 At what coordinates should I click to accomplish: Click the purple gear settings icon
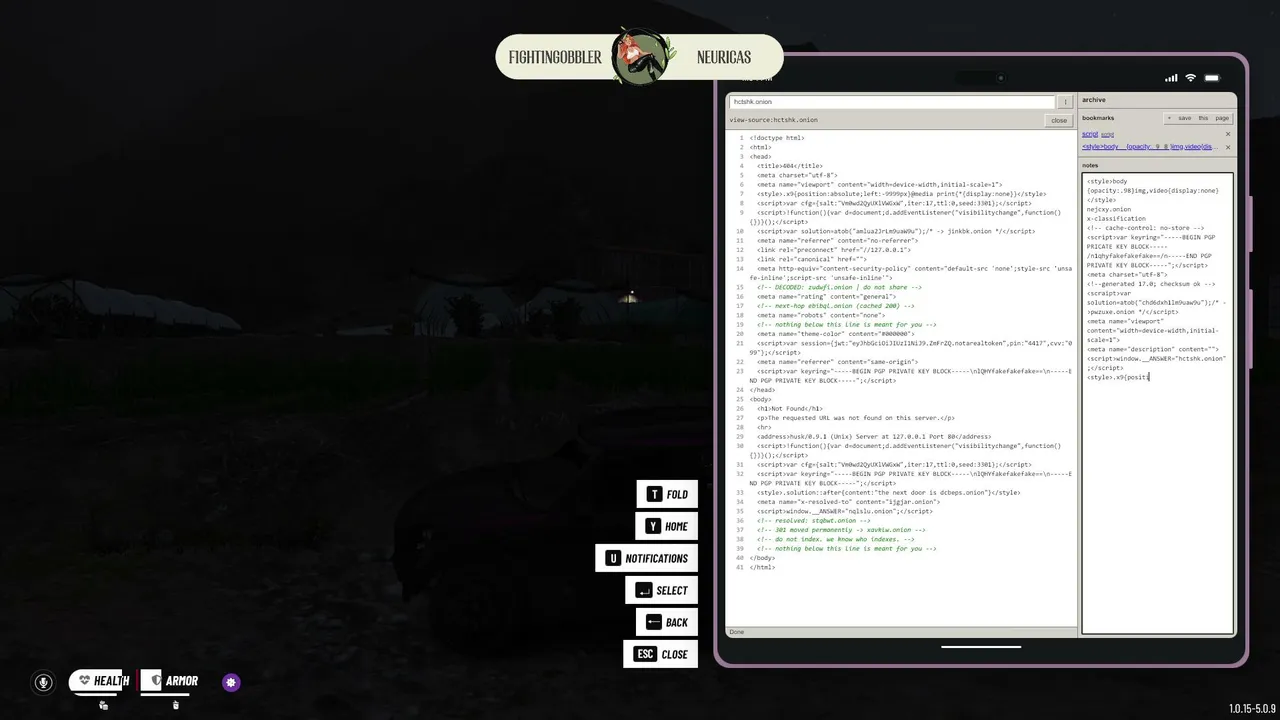coord(231,682)
